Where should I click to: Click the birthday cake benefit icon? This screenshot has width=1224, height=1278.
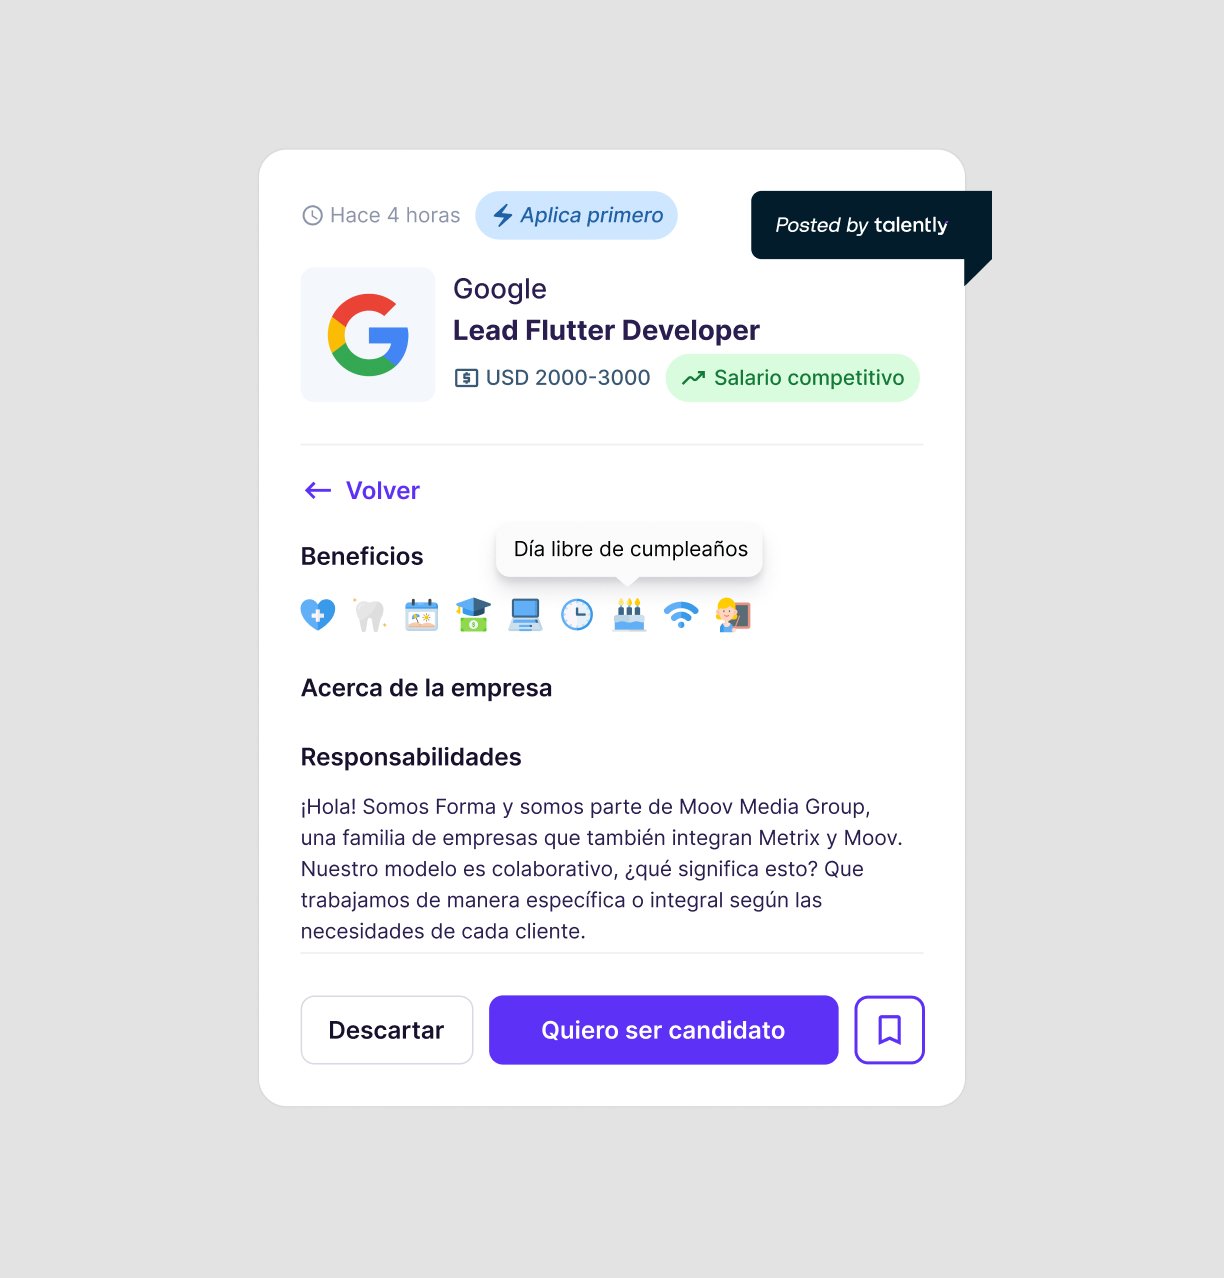(x=629, y=615)
